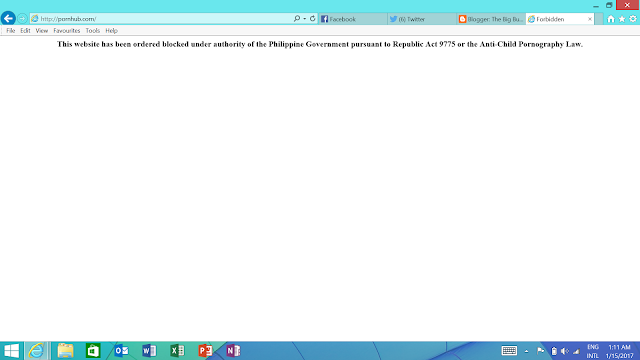Open the network signal tray icon
This screenshot has height=360, width=640.
(576, 351)
